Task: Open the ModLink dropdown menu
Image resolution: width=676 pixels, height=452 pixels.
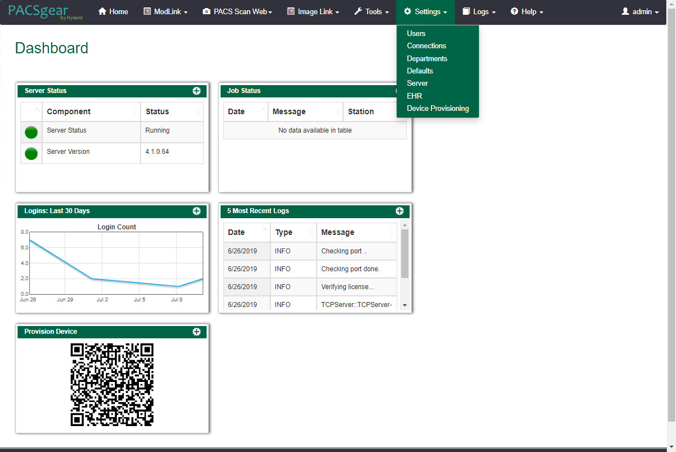Action: [x=165, y=12]
